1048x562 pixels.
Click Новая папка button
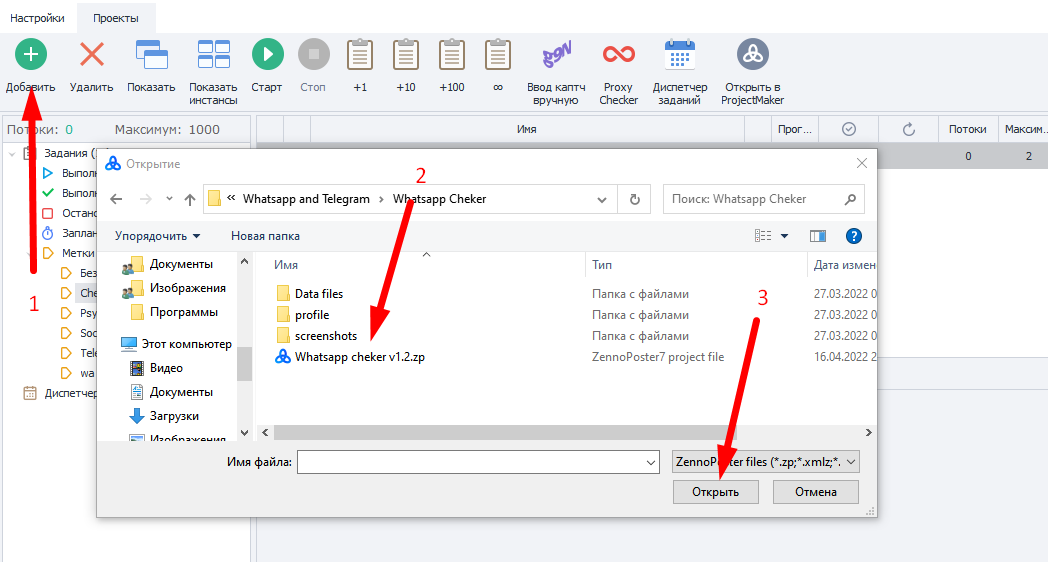[x=265, y=236]
